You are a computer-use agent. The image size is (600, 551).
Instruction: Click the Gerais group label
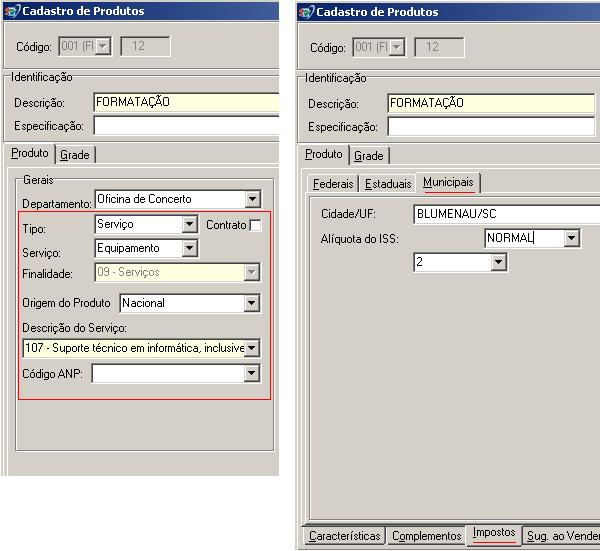[38, 180]
